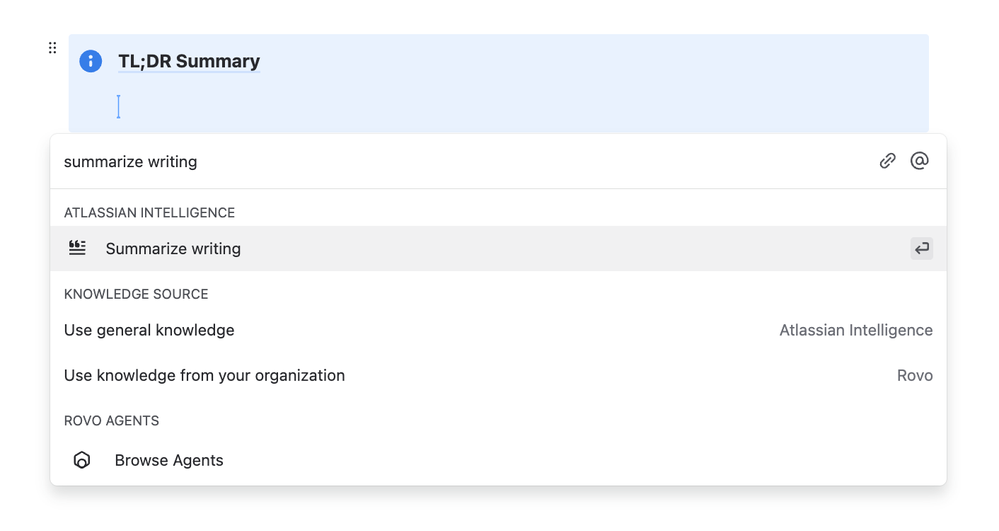The image size is (999, 531).
Task: Click the ATLASSIAN INTELLIGENCE section header
Action: 149,212
